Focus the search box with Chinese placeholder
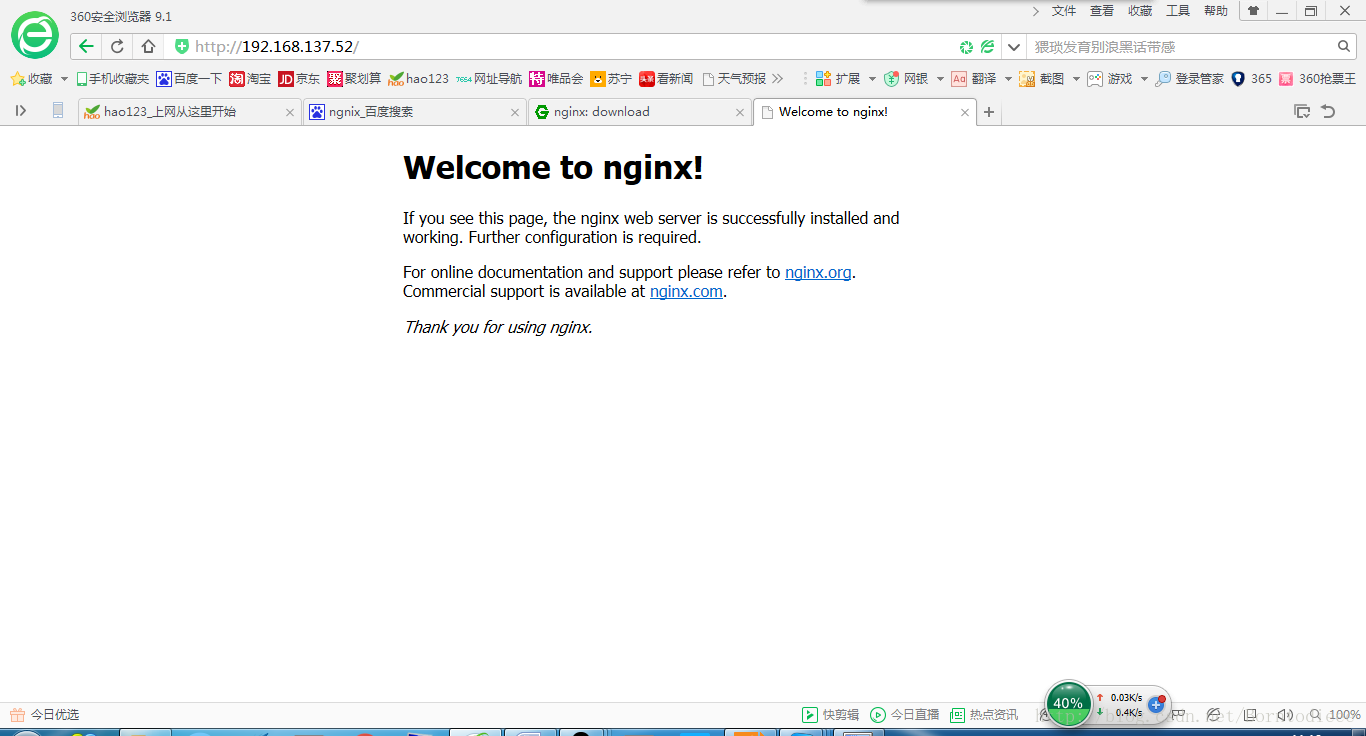Screen dimensions: 1366x736 coord(1180,47)
